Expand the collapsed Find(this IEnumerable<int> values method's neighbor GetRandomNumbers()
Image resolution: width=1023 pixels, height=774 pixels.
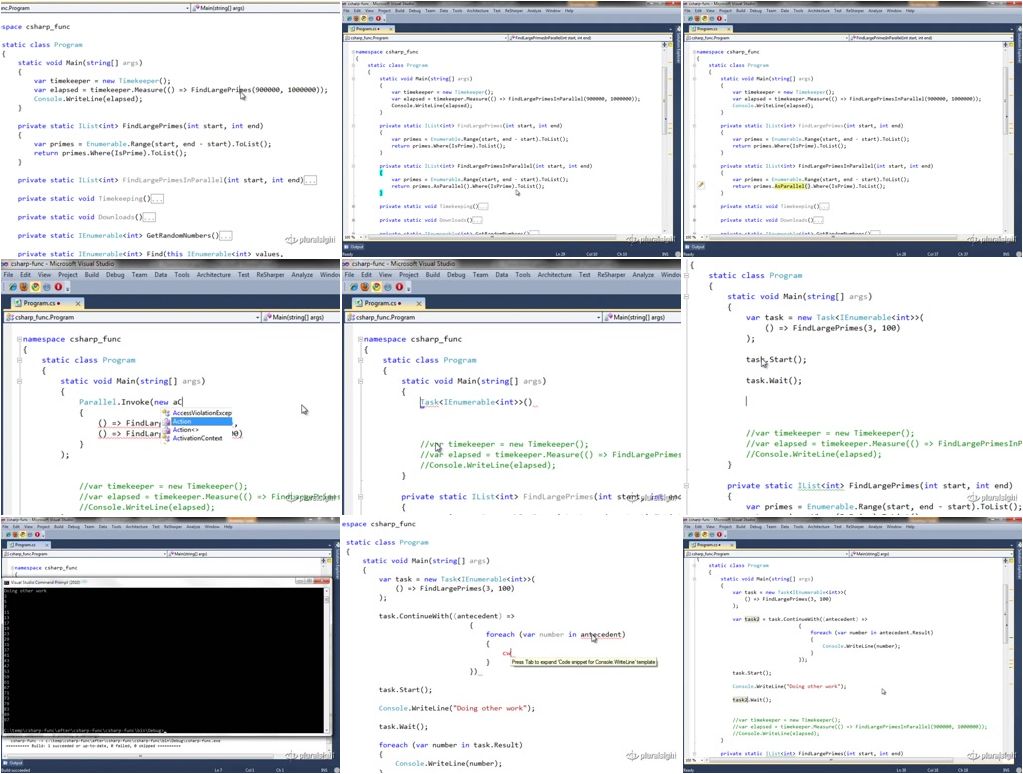(226, 236)
